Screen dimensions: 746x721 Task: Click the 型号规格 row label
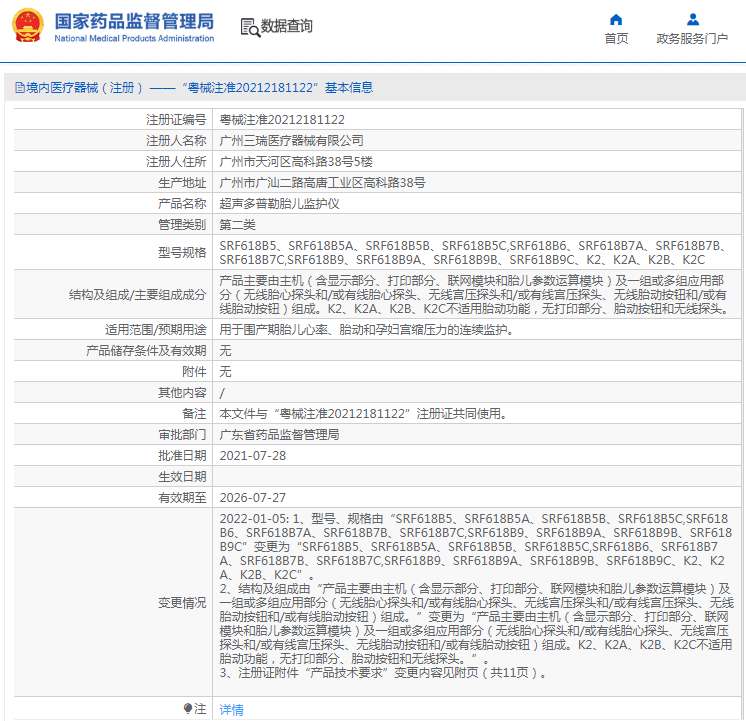[x=182, y=253]
